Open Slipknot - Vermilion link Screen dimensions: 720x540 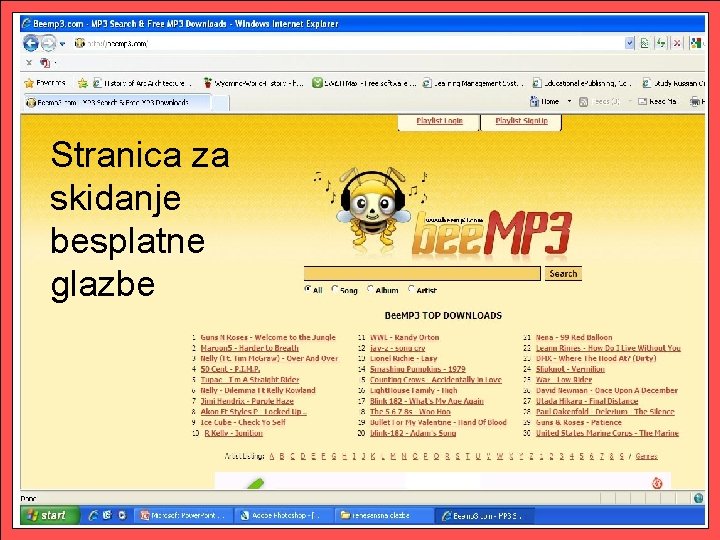[570, 369]
